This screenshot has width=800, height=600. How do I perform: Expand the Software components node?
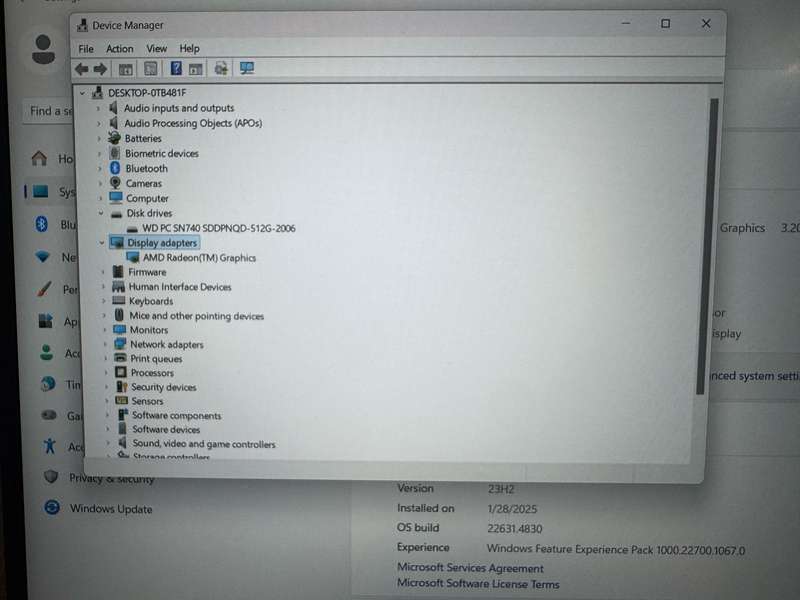pyautogui.click(x=107, y=415)
